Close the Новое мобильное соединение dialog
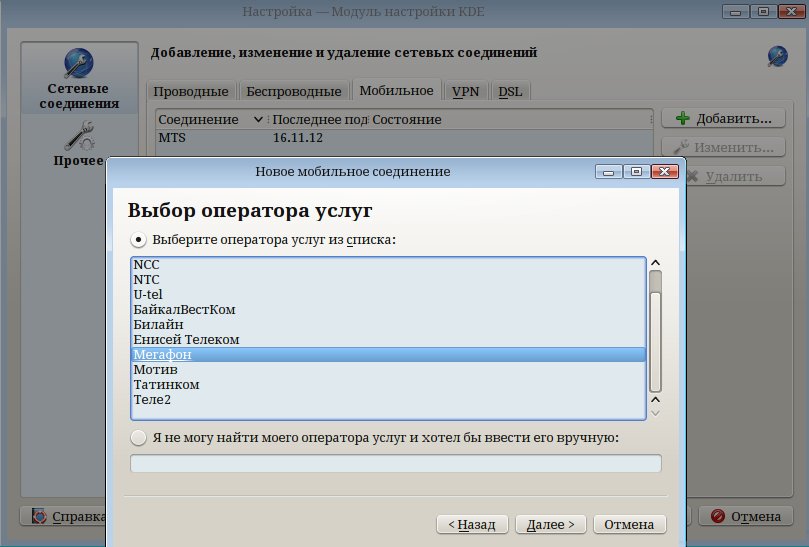This screenshot has width=809, height=547. (665, 172)
